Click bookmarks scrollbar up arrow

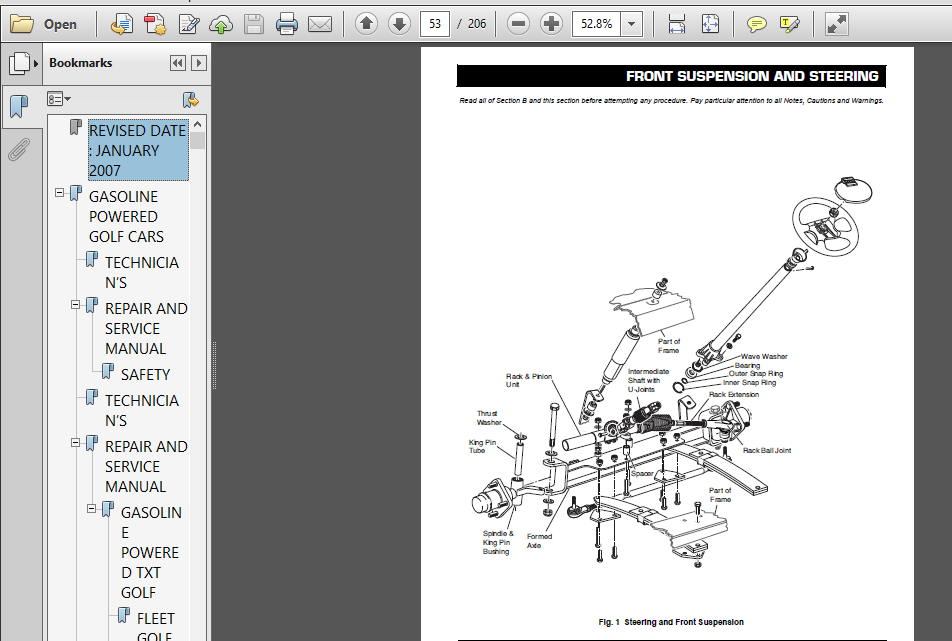point(197,124)
